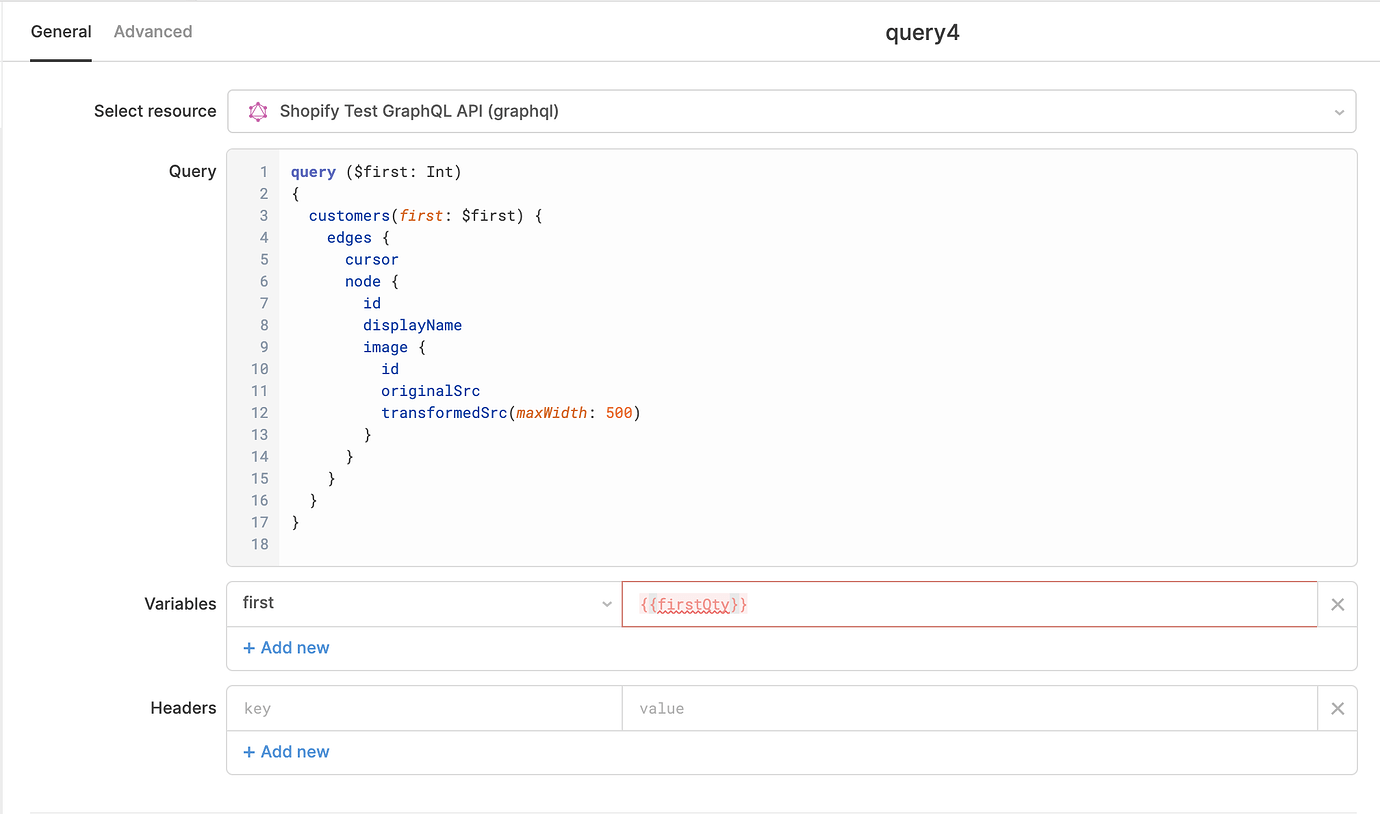
Task: Click the "customers" keyword in the query
Action: (x=349, y=215)
